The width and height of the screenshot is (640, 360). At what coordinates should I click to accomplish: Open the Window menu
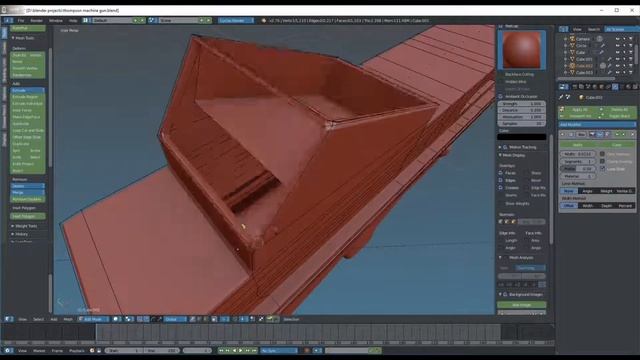(56, 20)
